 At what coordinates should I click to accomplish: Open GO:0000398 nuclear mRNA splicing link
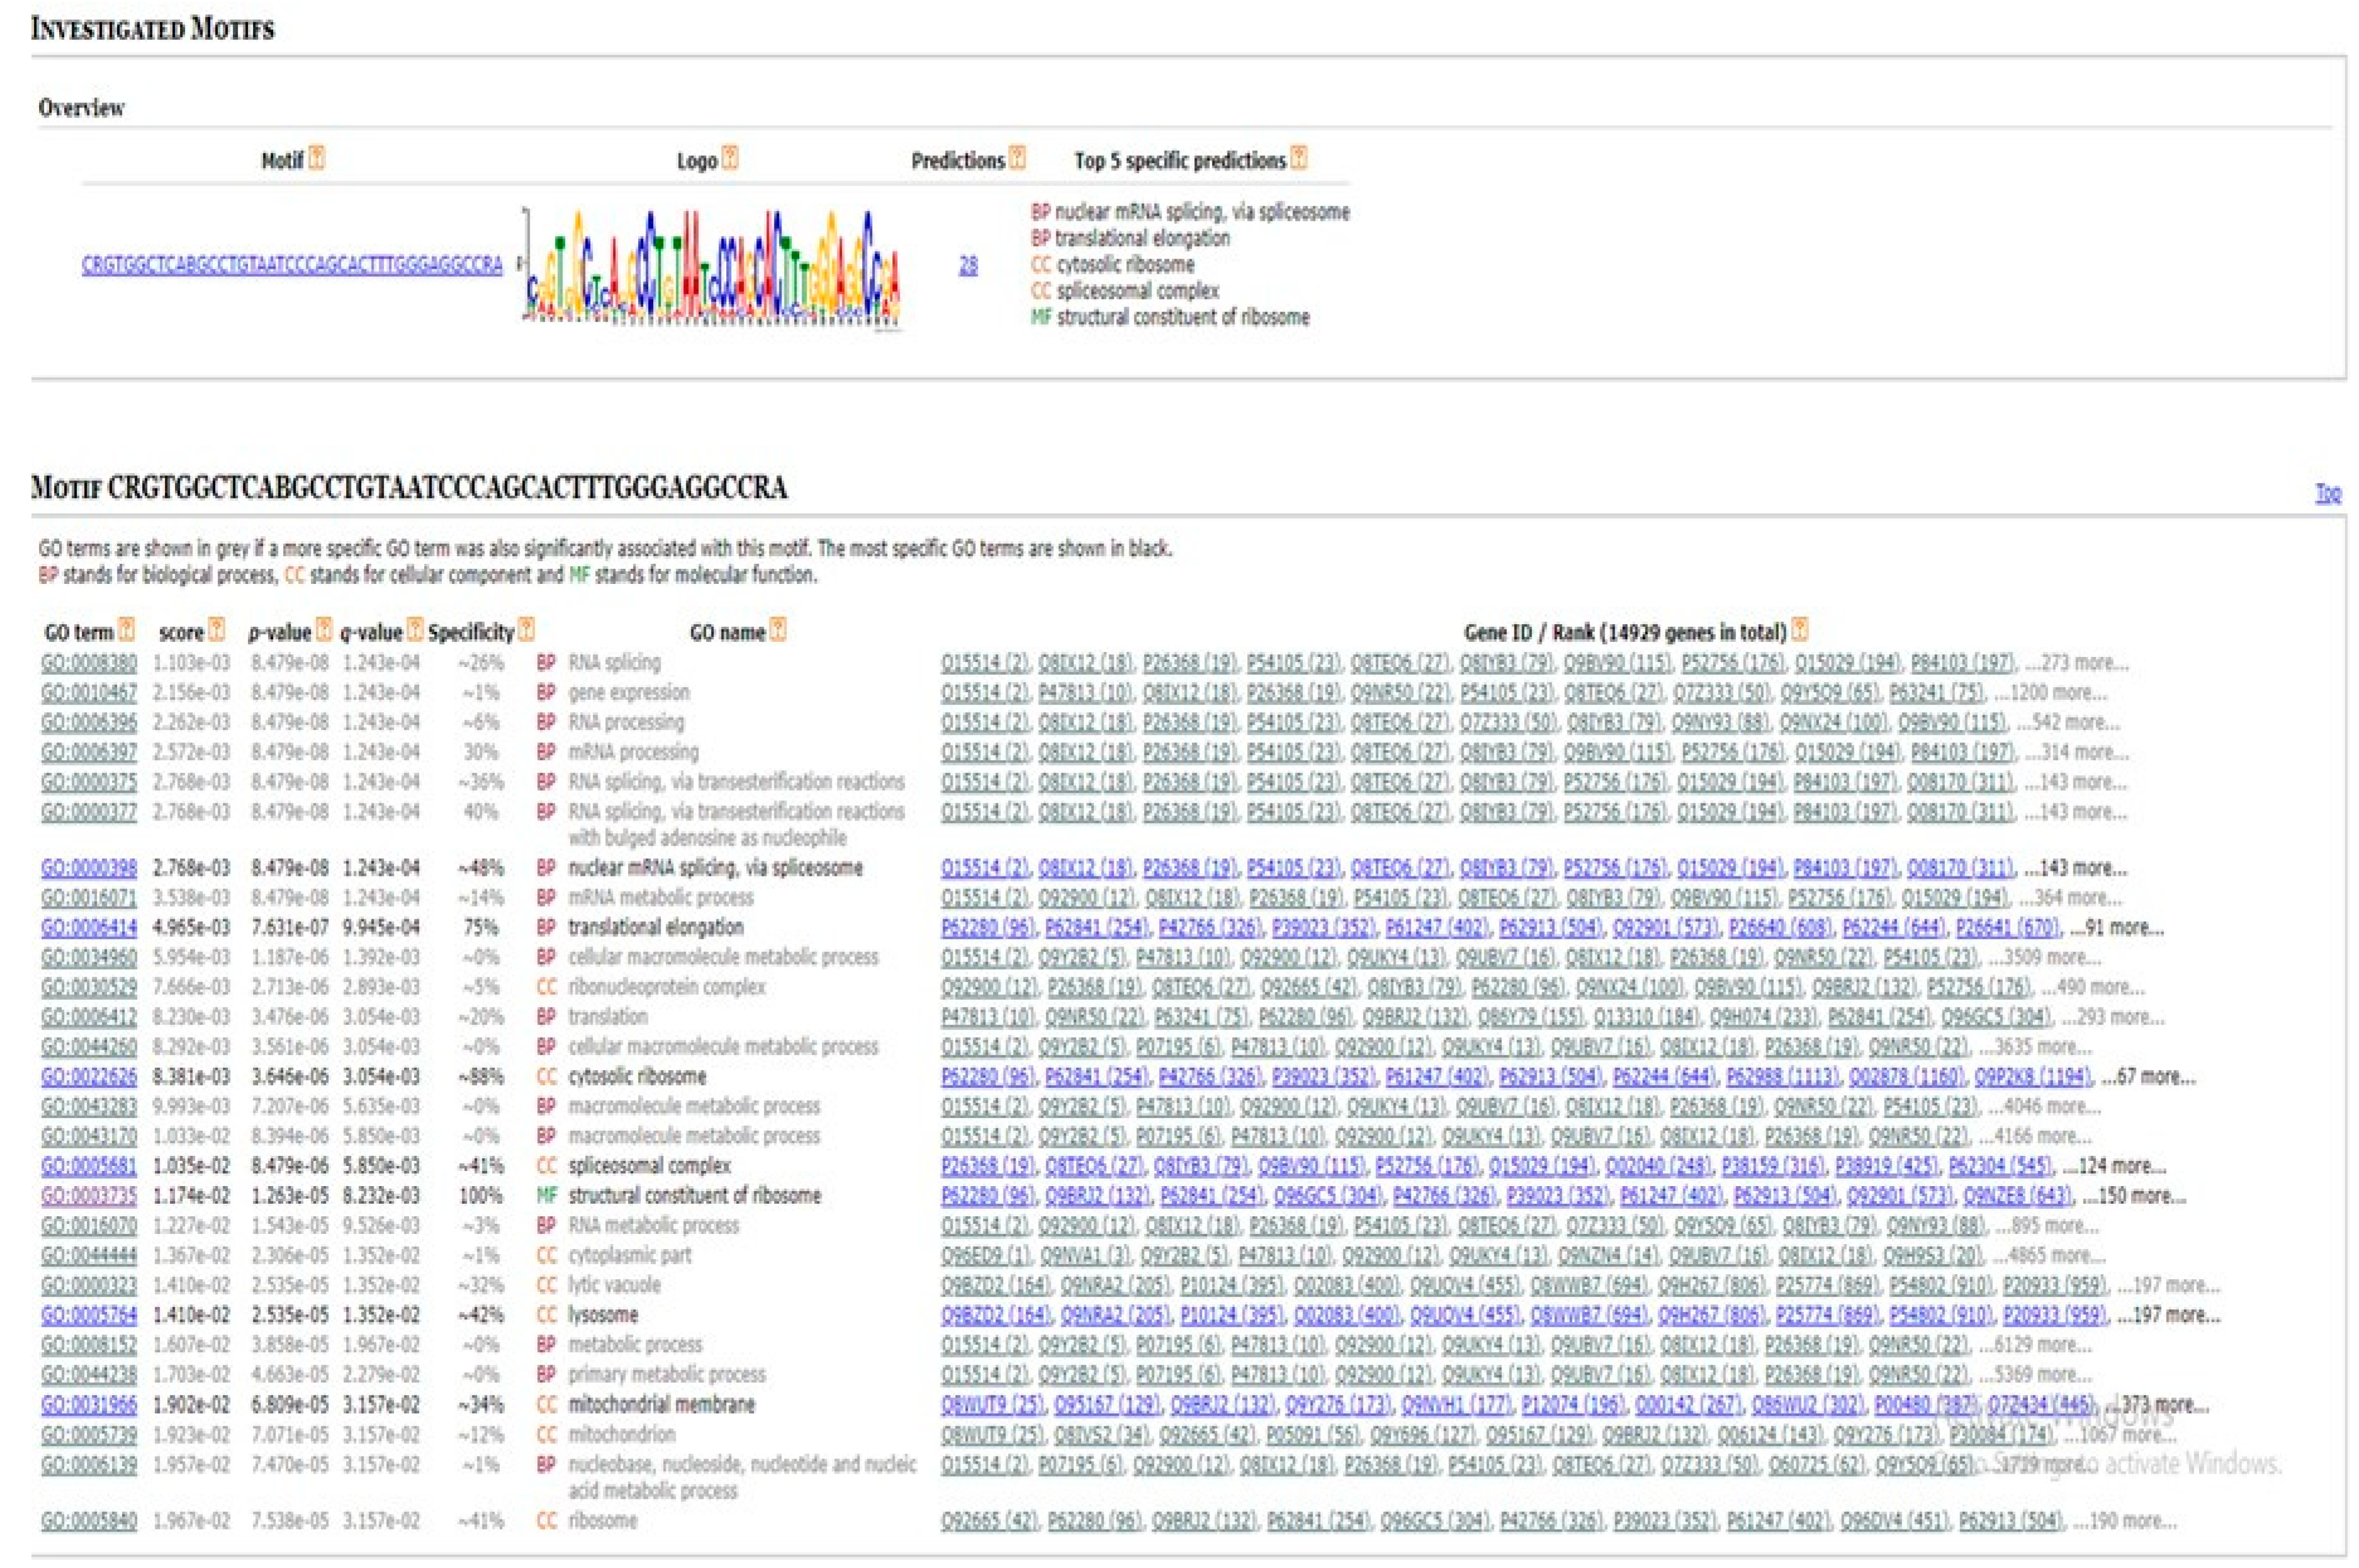[89, 868]
